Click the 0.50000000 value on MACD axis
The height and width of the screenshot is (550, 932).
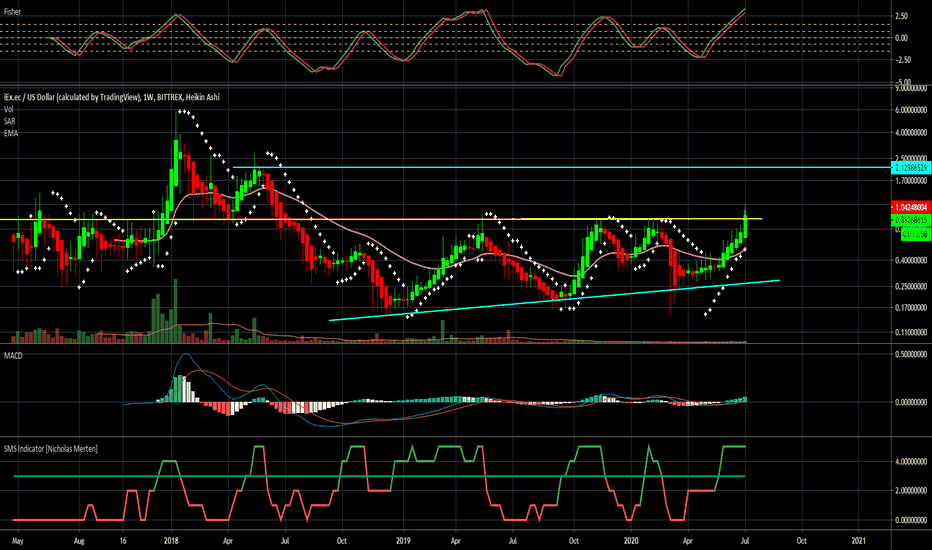point(911,354)
